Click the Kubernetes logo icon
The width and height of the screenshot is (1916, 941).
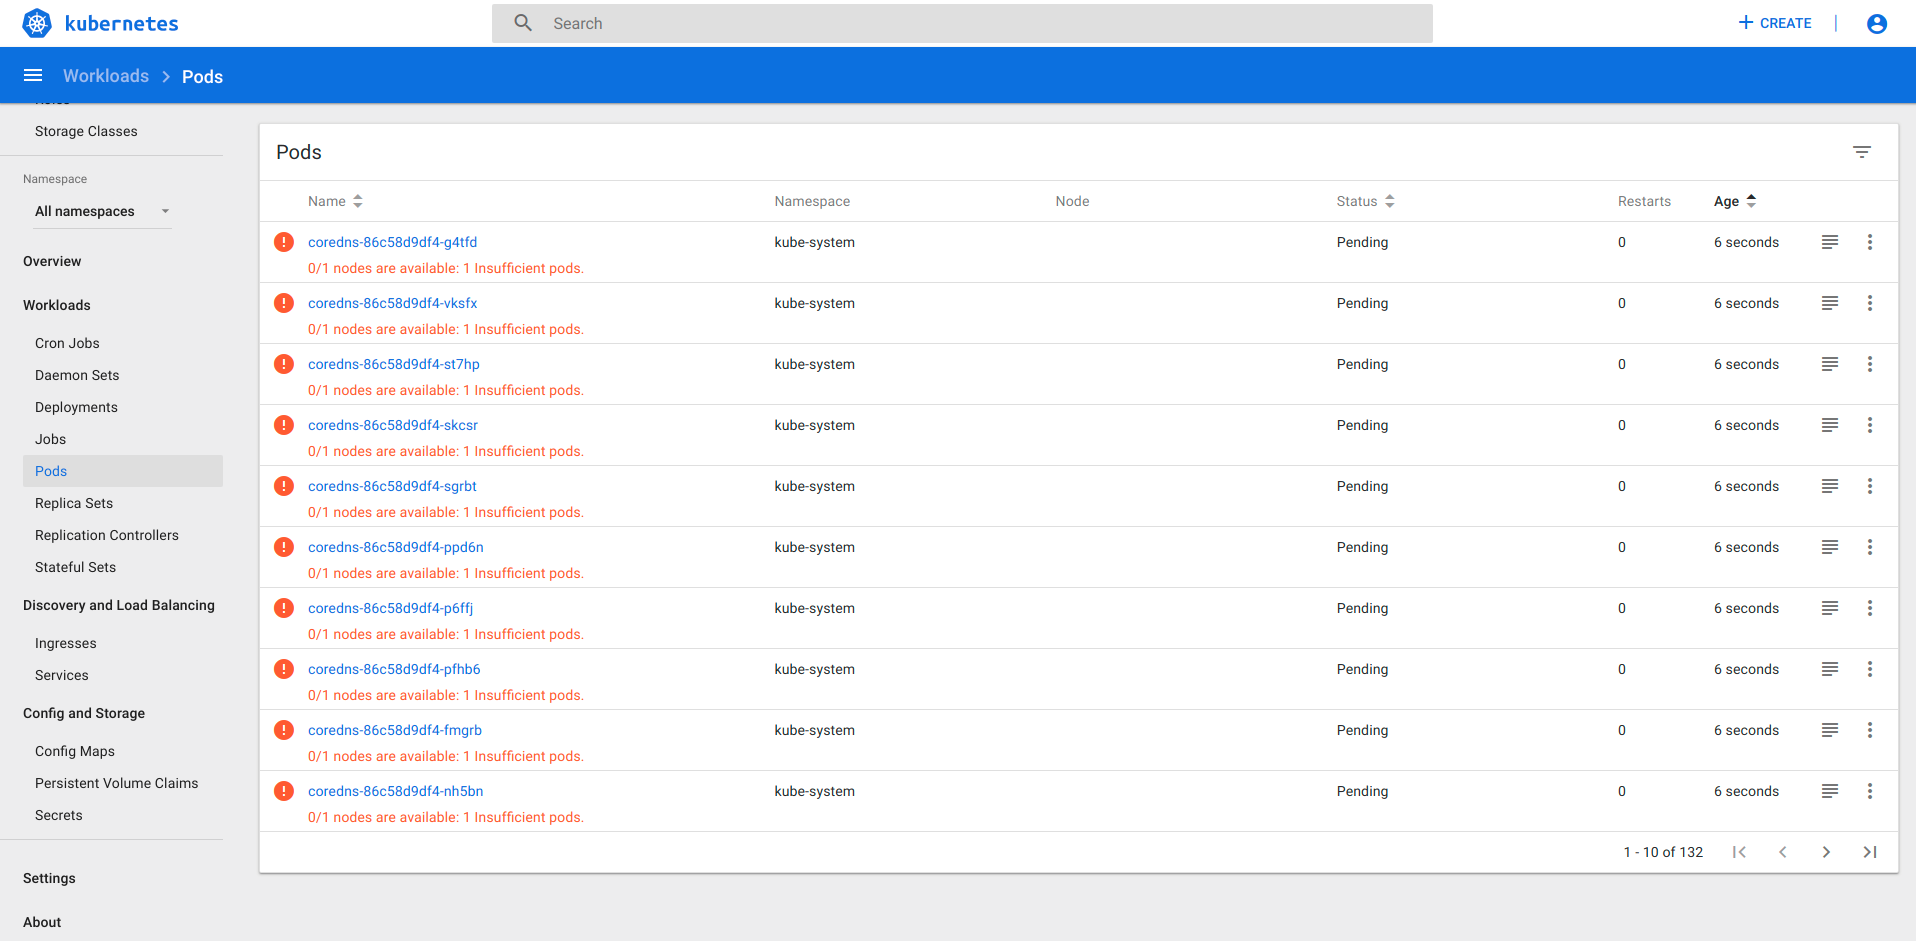(37, 23)
